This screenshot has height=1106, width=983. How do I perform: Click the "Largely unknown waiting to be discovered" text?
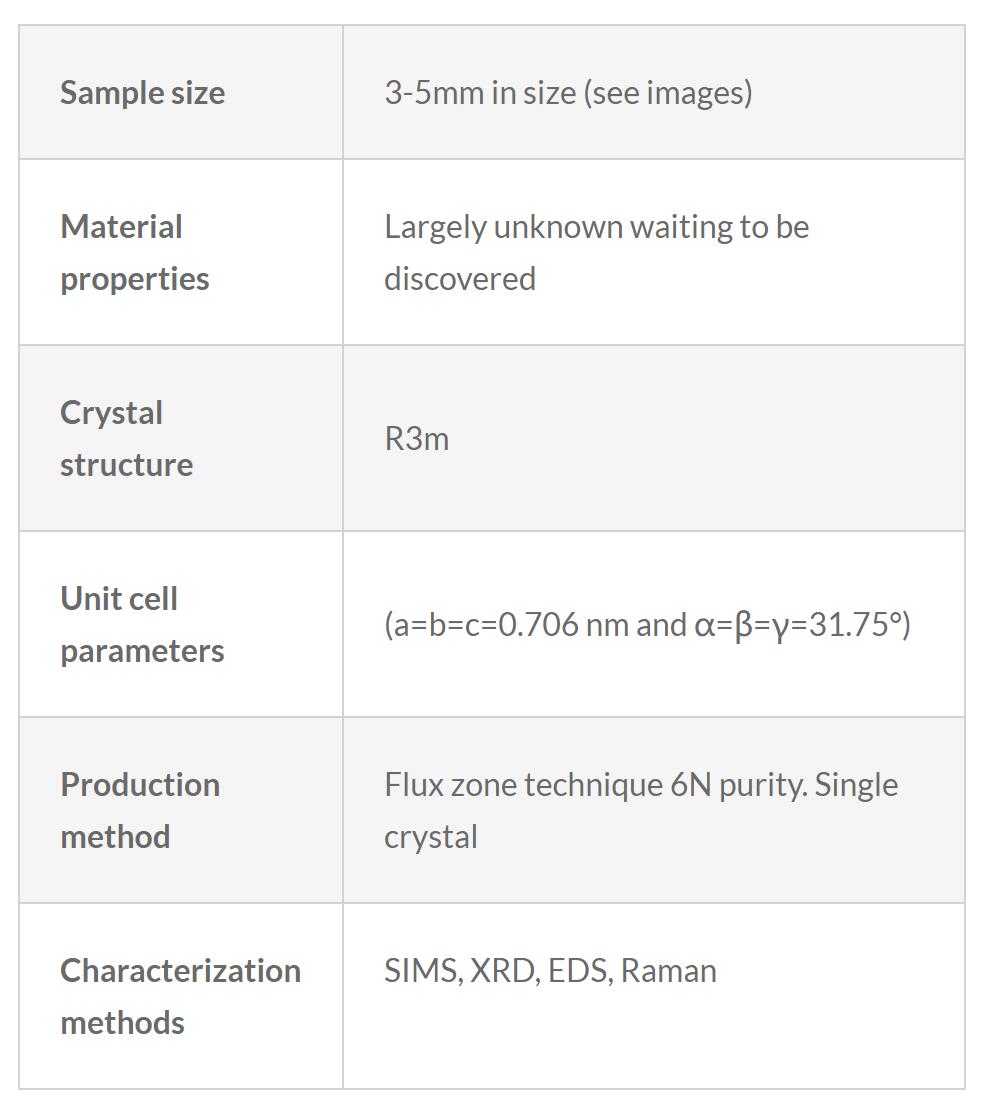[x=596, y=228]
